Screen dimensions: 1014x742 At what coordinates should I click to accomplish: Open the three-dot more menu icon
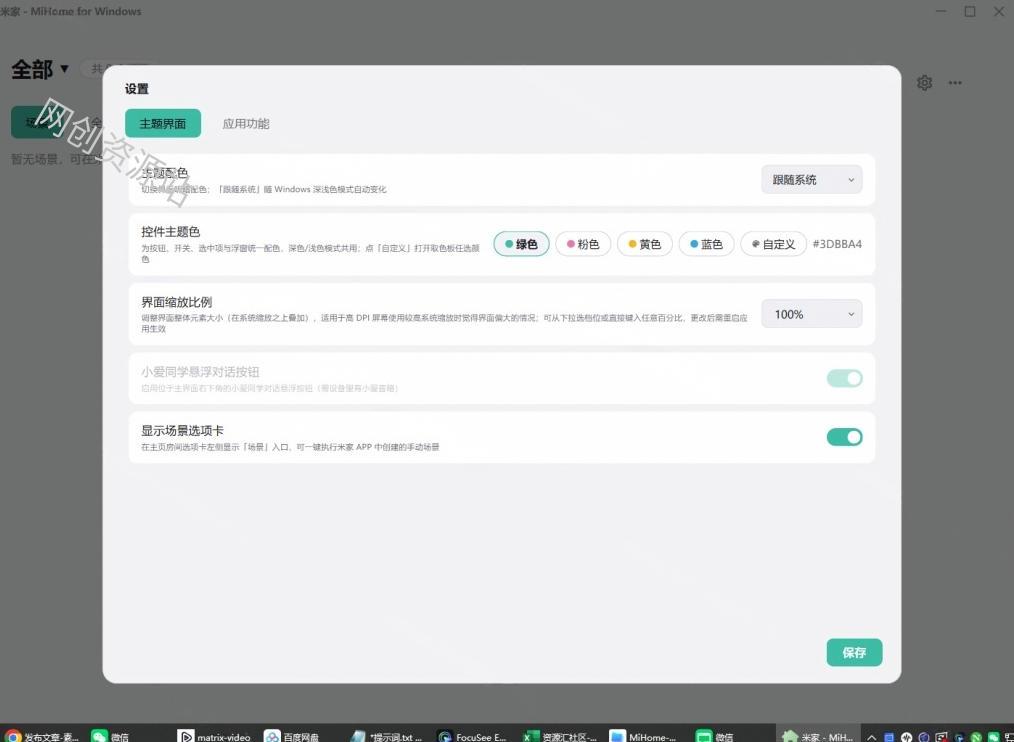(955, 83)
